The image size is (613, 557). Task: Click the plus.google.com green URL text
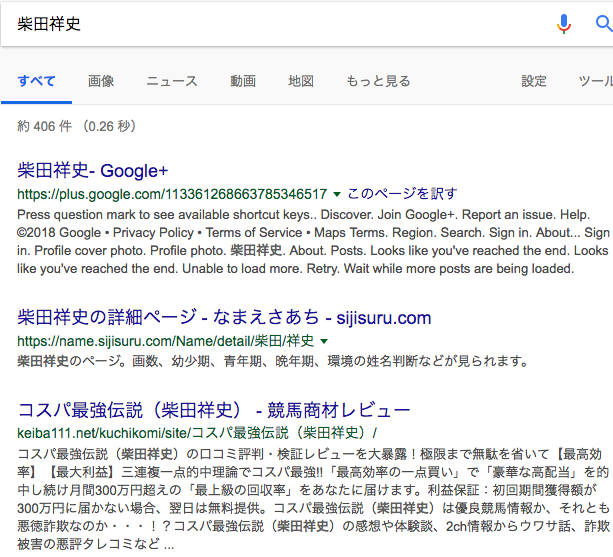[172, 194]
